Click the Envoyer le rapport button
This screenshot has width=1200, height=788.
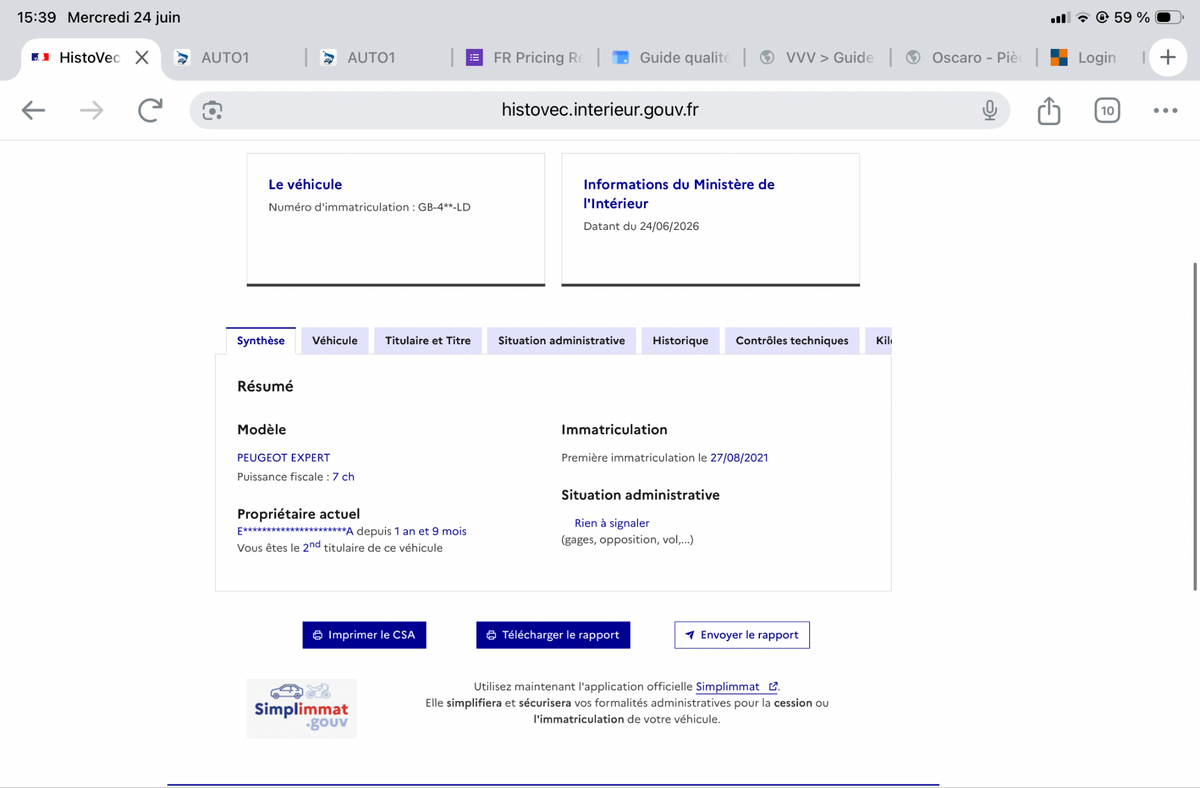742,635
